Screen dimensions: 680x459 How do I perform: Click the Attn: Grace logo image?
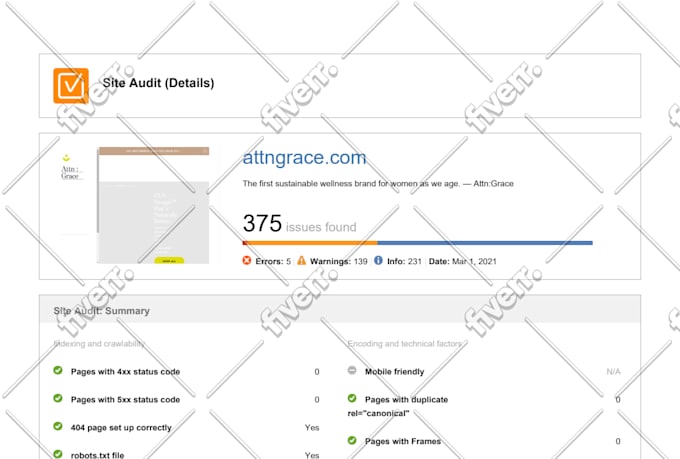71,168
